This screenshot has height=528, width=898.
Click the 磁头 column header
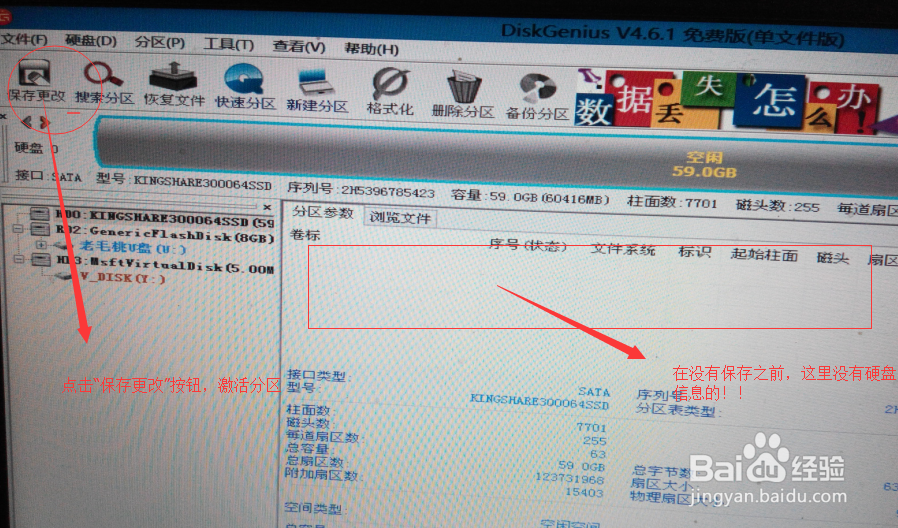pyautogui.click(x=832, y=258)
